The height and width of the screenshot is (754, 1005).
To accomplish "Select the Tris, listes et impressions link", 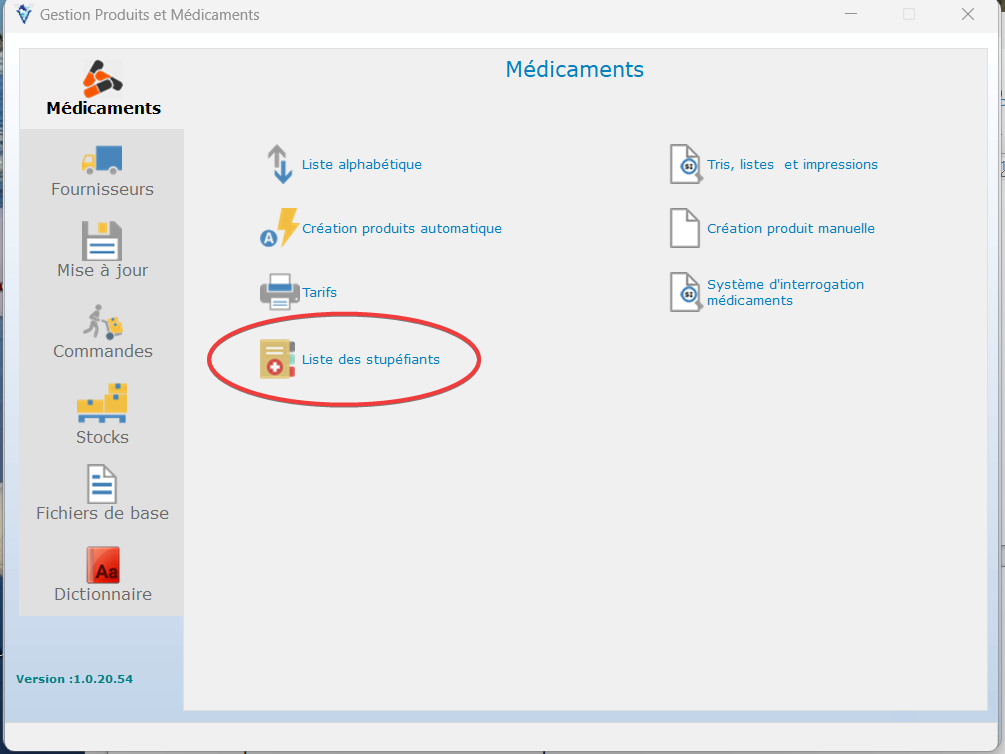I will click(x=792, y=165).
